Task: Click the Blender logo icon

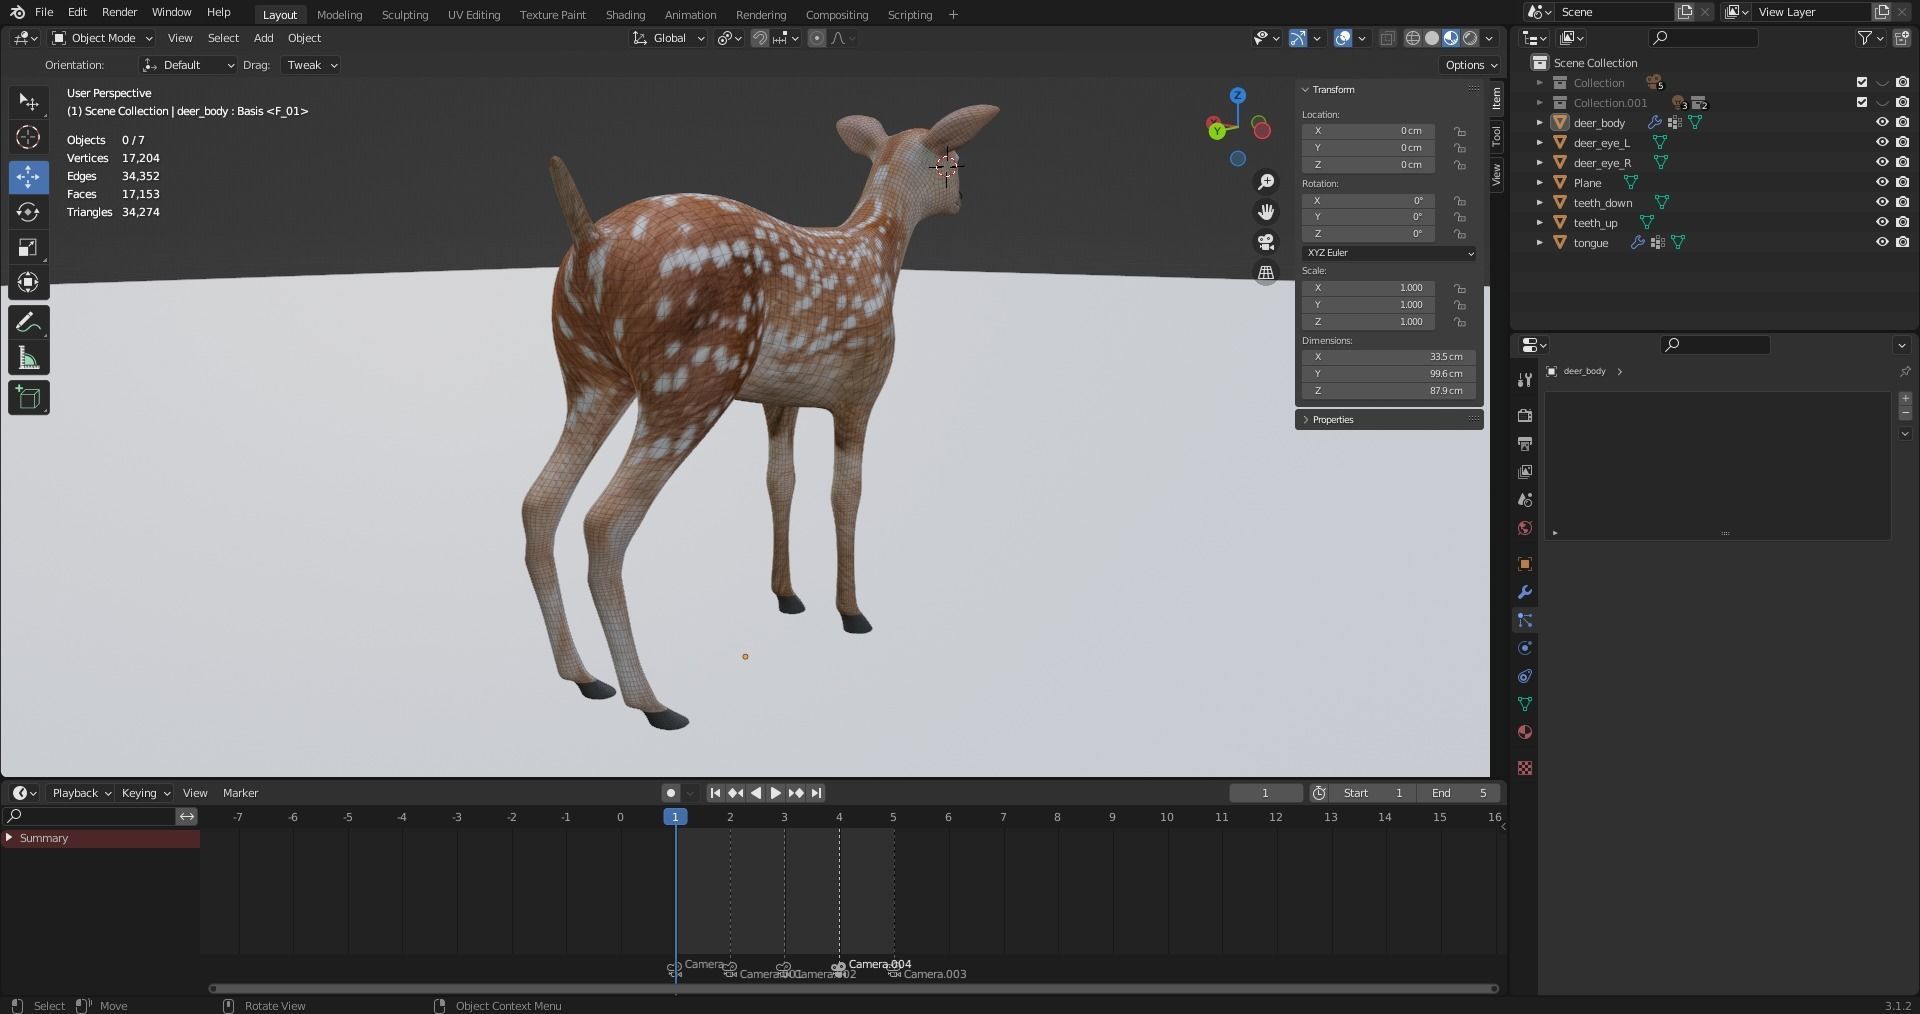Action: click(17, 12)
